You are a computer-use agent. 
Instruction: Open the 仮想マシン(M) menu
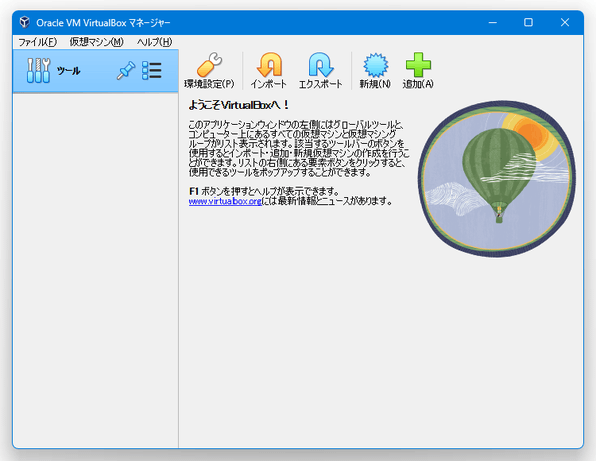(97, 42)
